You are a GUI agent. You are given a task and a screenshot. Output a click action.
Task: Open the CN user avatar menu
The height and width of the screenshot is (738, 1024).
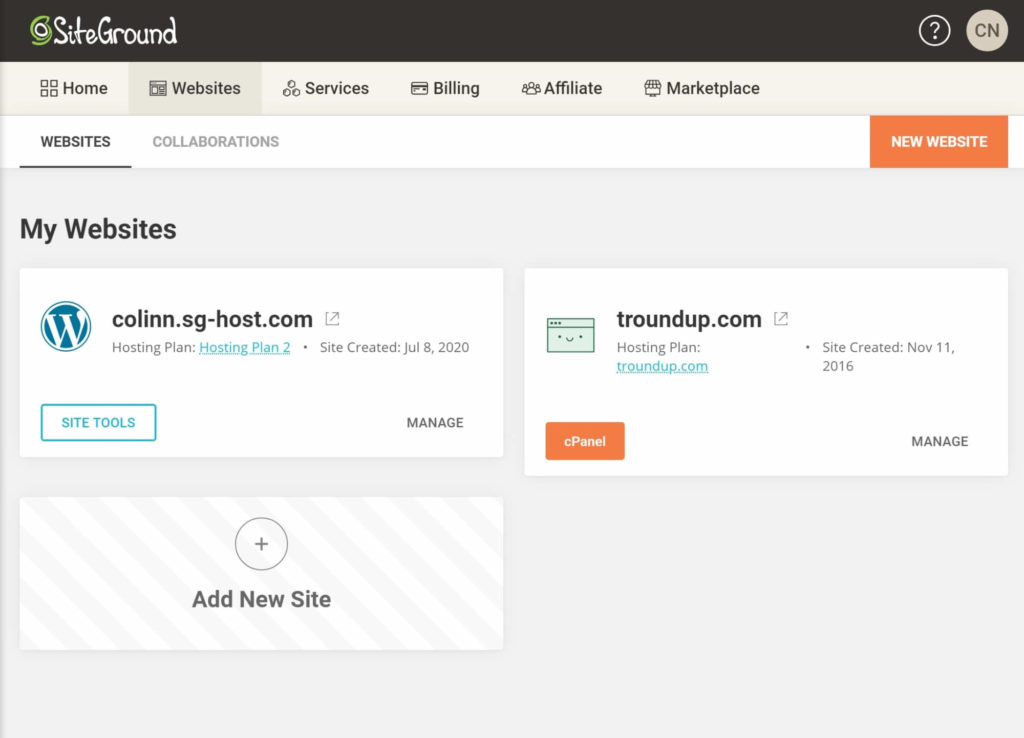(x=987, y=31)
